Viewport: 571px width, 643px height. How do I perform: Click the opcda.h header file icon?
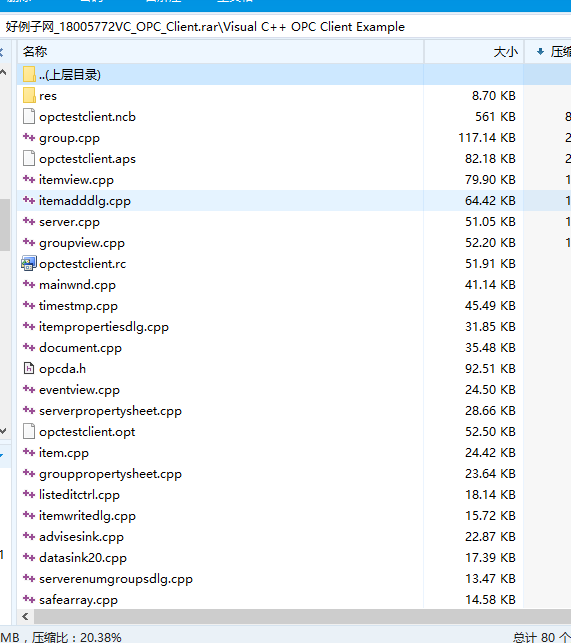coord(29,369)
